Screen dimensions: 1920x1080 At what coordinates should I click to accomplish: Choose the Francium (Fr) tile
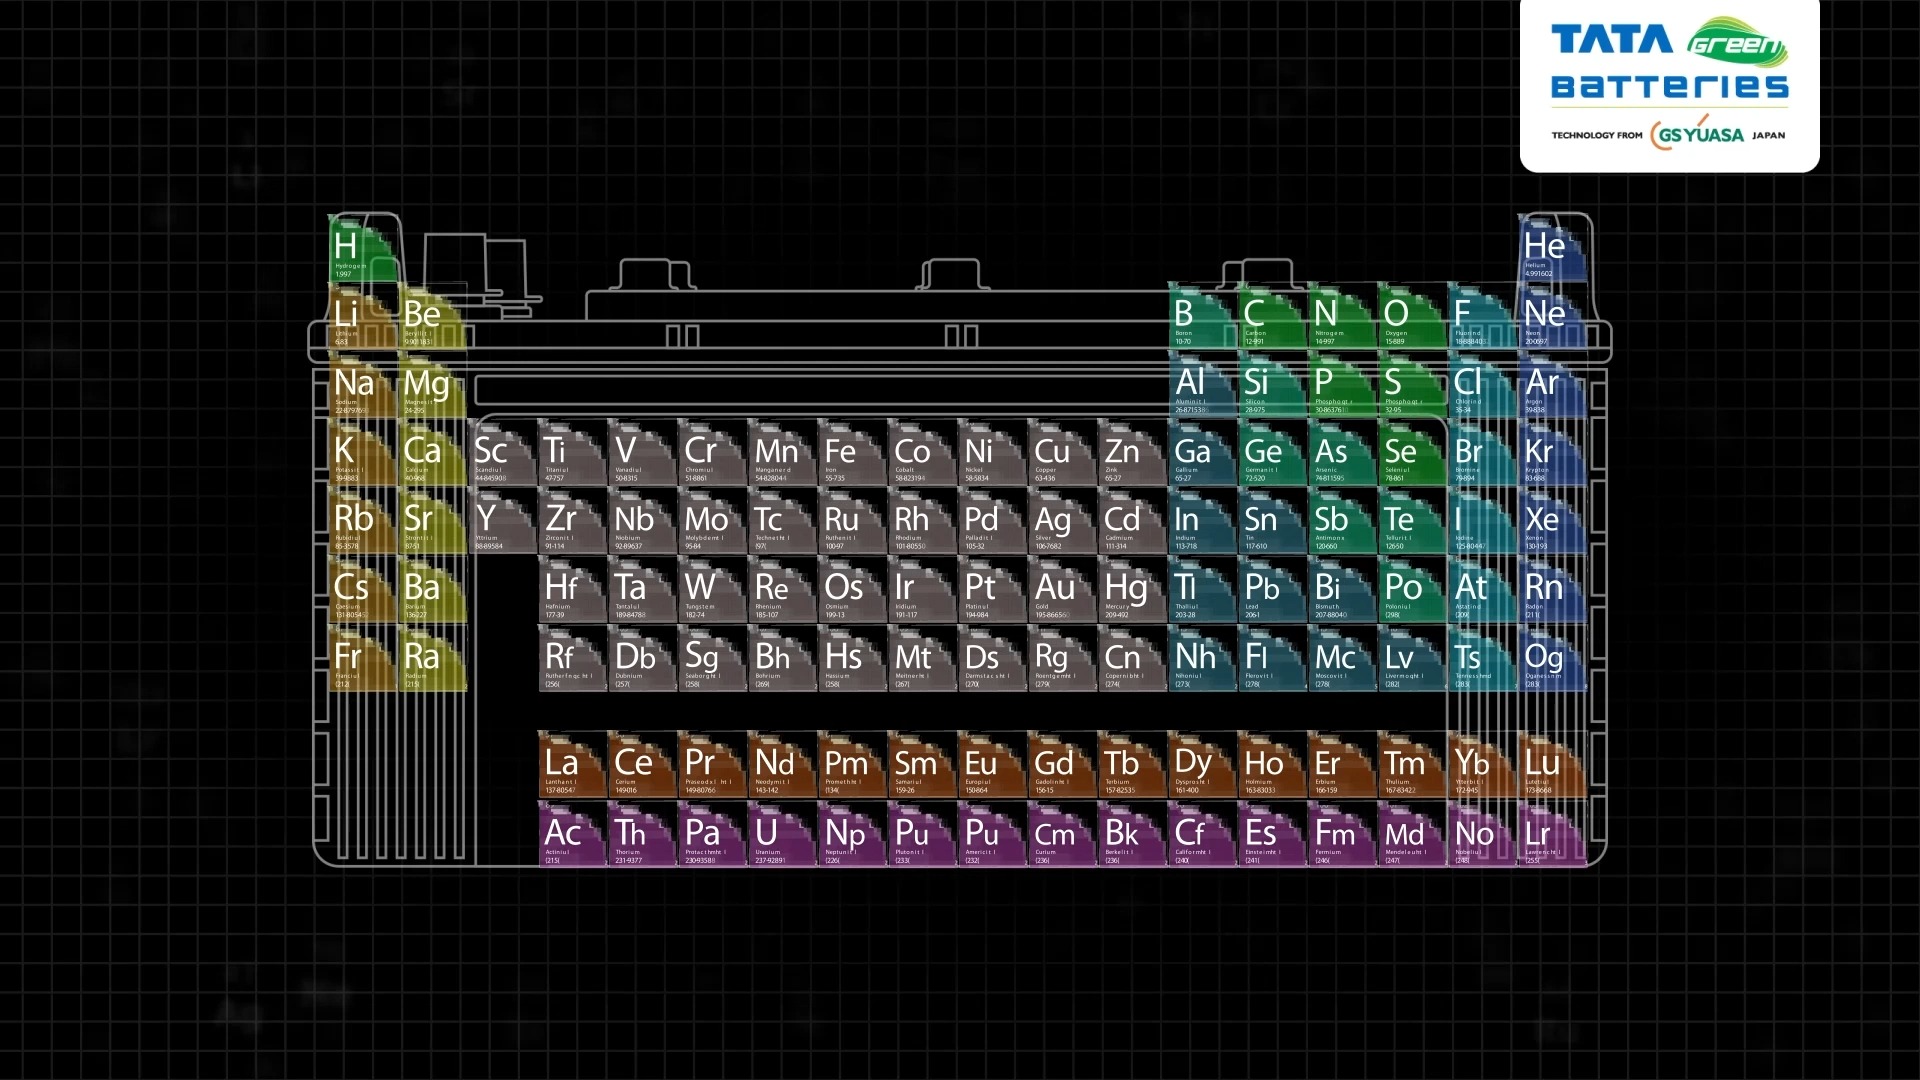(363, 658)
